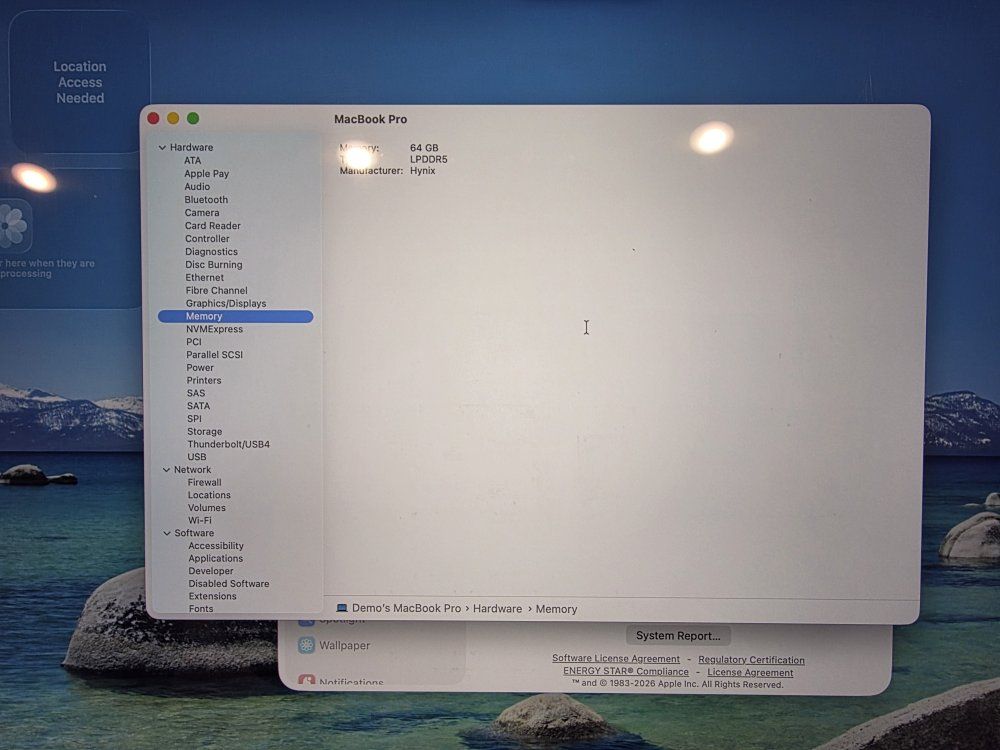The height and width of the screenshot is (750, 1000).
Task: Select Graphics/Displays in the sidebar
Action: (226, 303)
